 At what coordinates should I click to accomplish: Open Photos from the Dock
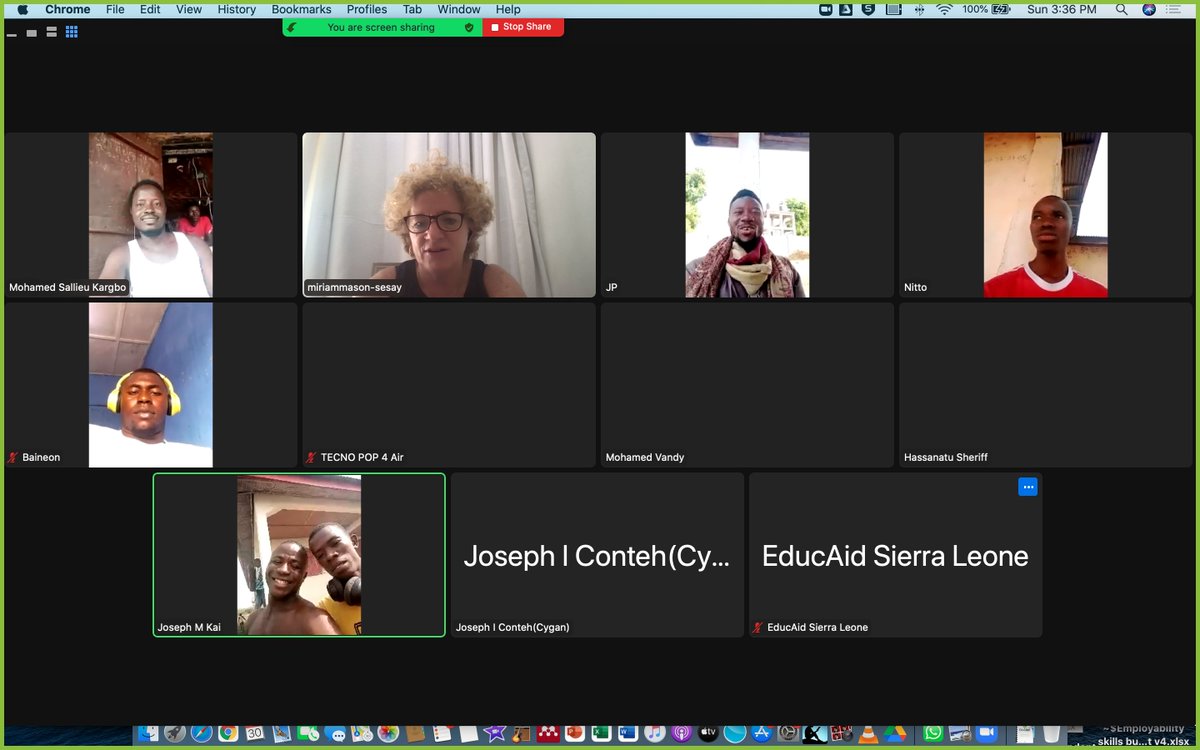click(388, 733)
